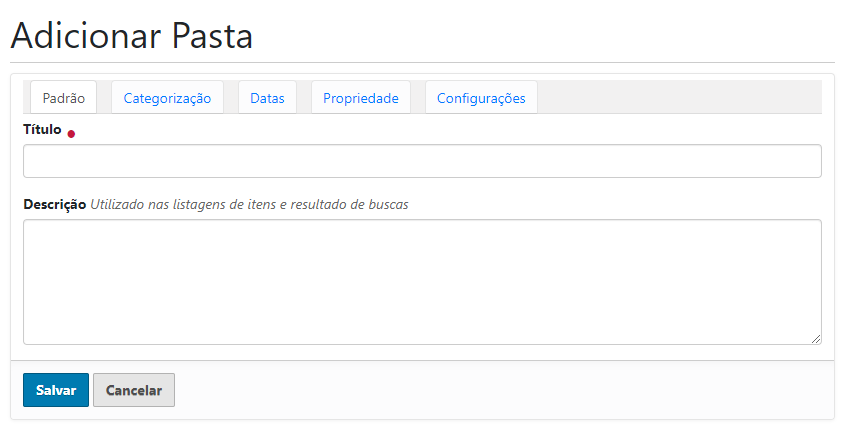Open the Datas tab

tap(267, 98)
